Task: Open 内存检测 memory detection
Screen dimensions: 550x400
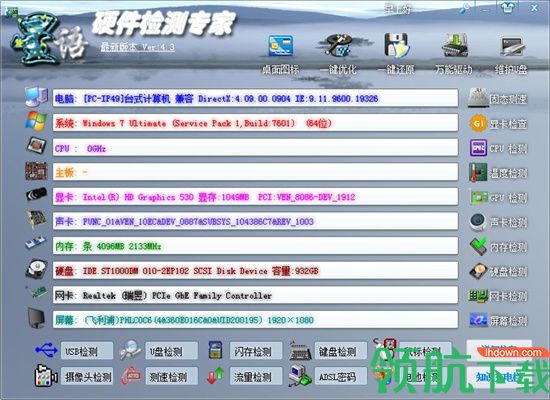Action: (498, 247)
